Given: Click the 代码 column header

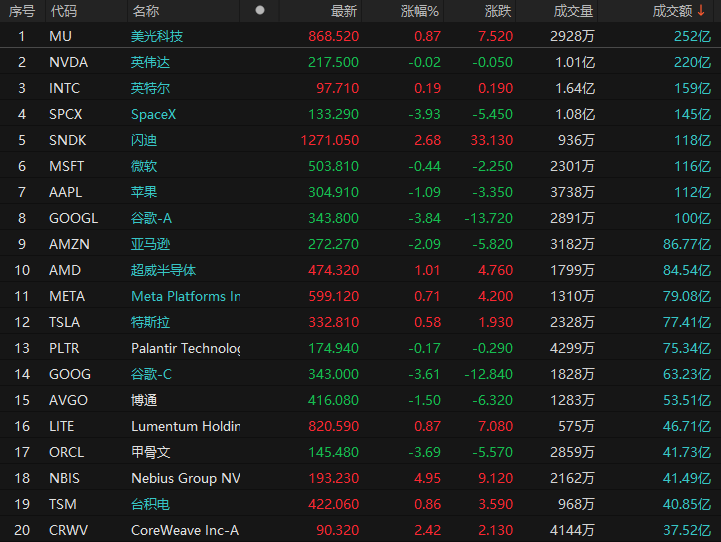Looking at the screenshot, I should click(x=63, y=11).
